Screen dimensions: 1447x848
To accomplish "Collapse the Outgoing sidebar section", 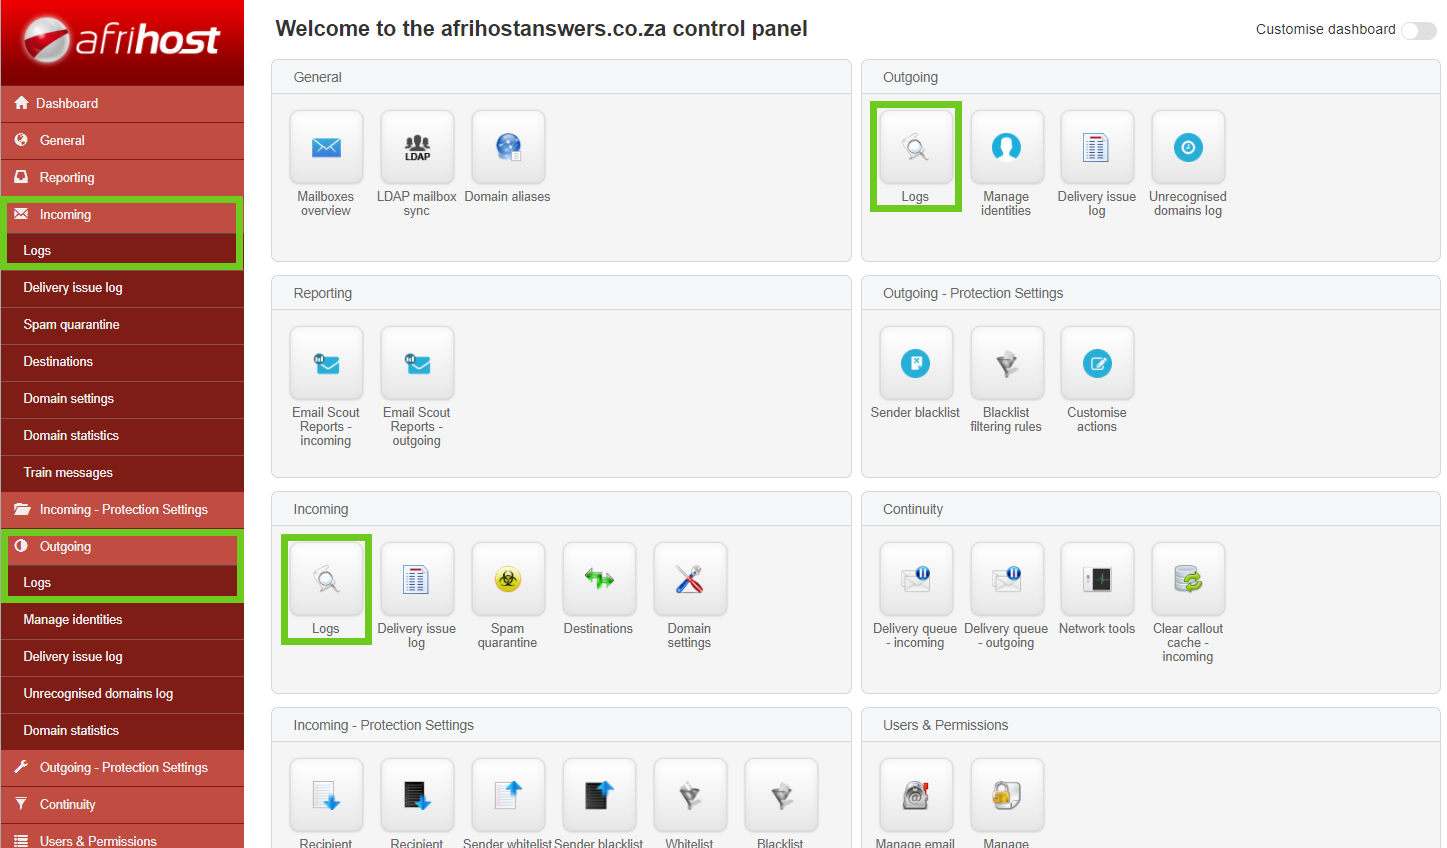I will coord(65,547).
